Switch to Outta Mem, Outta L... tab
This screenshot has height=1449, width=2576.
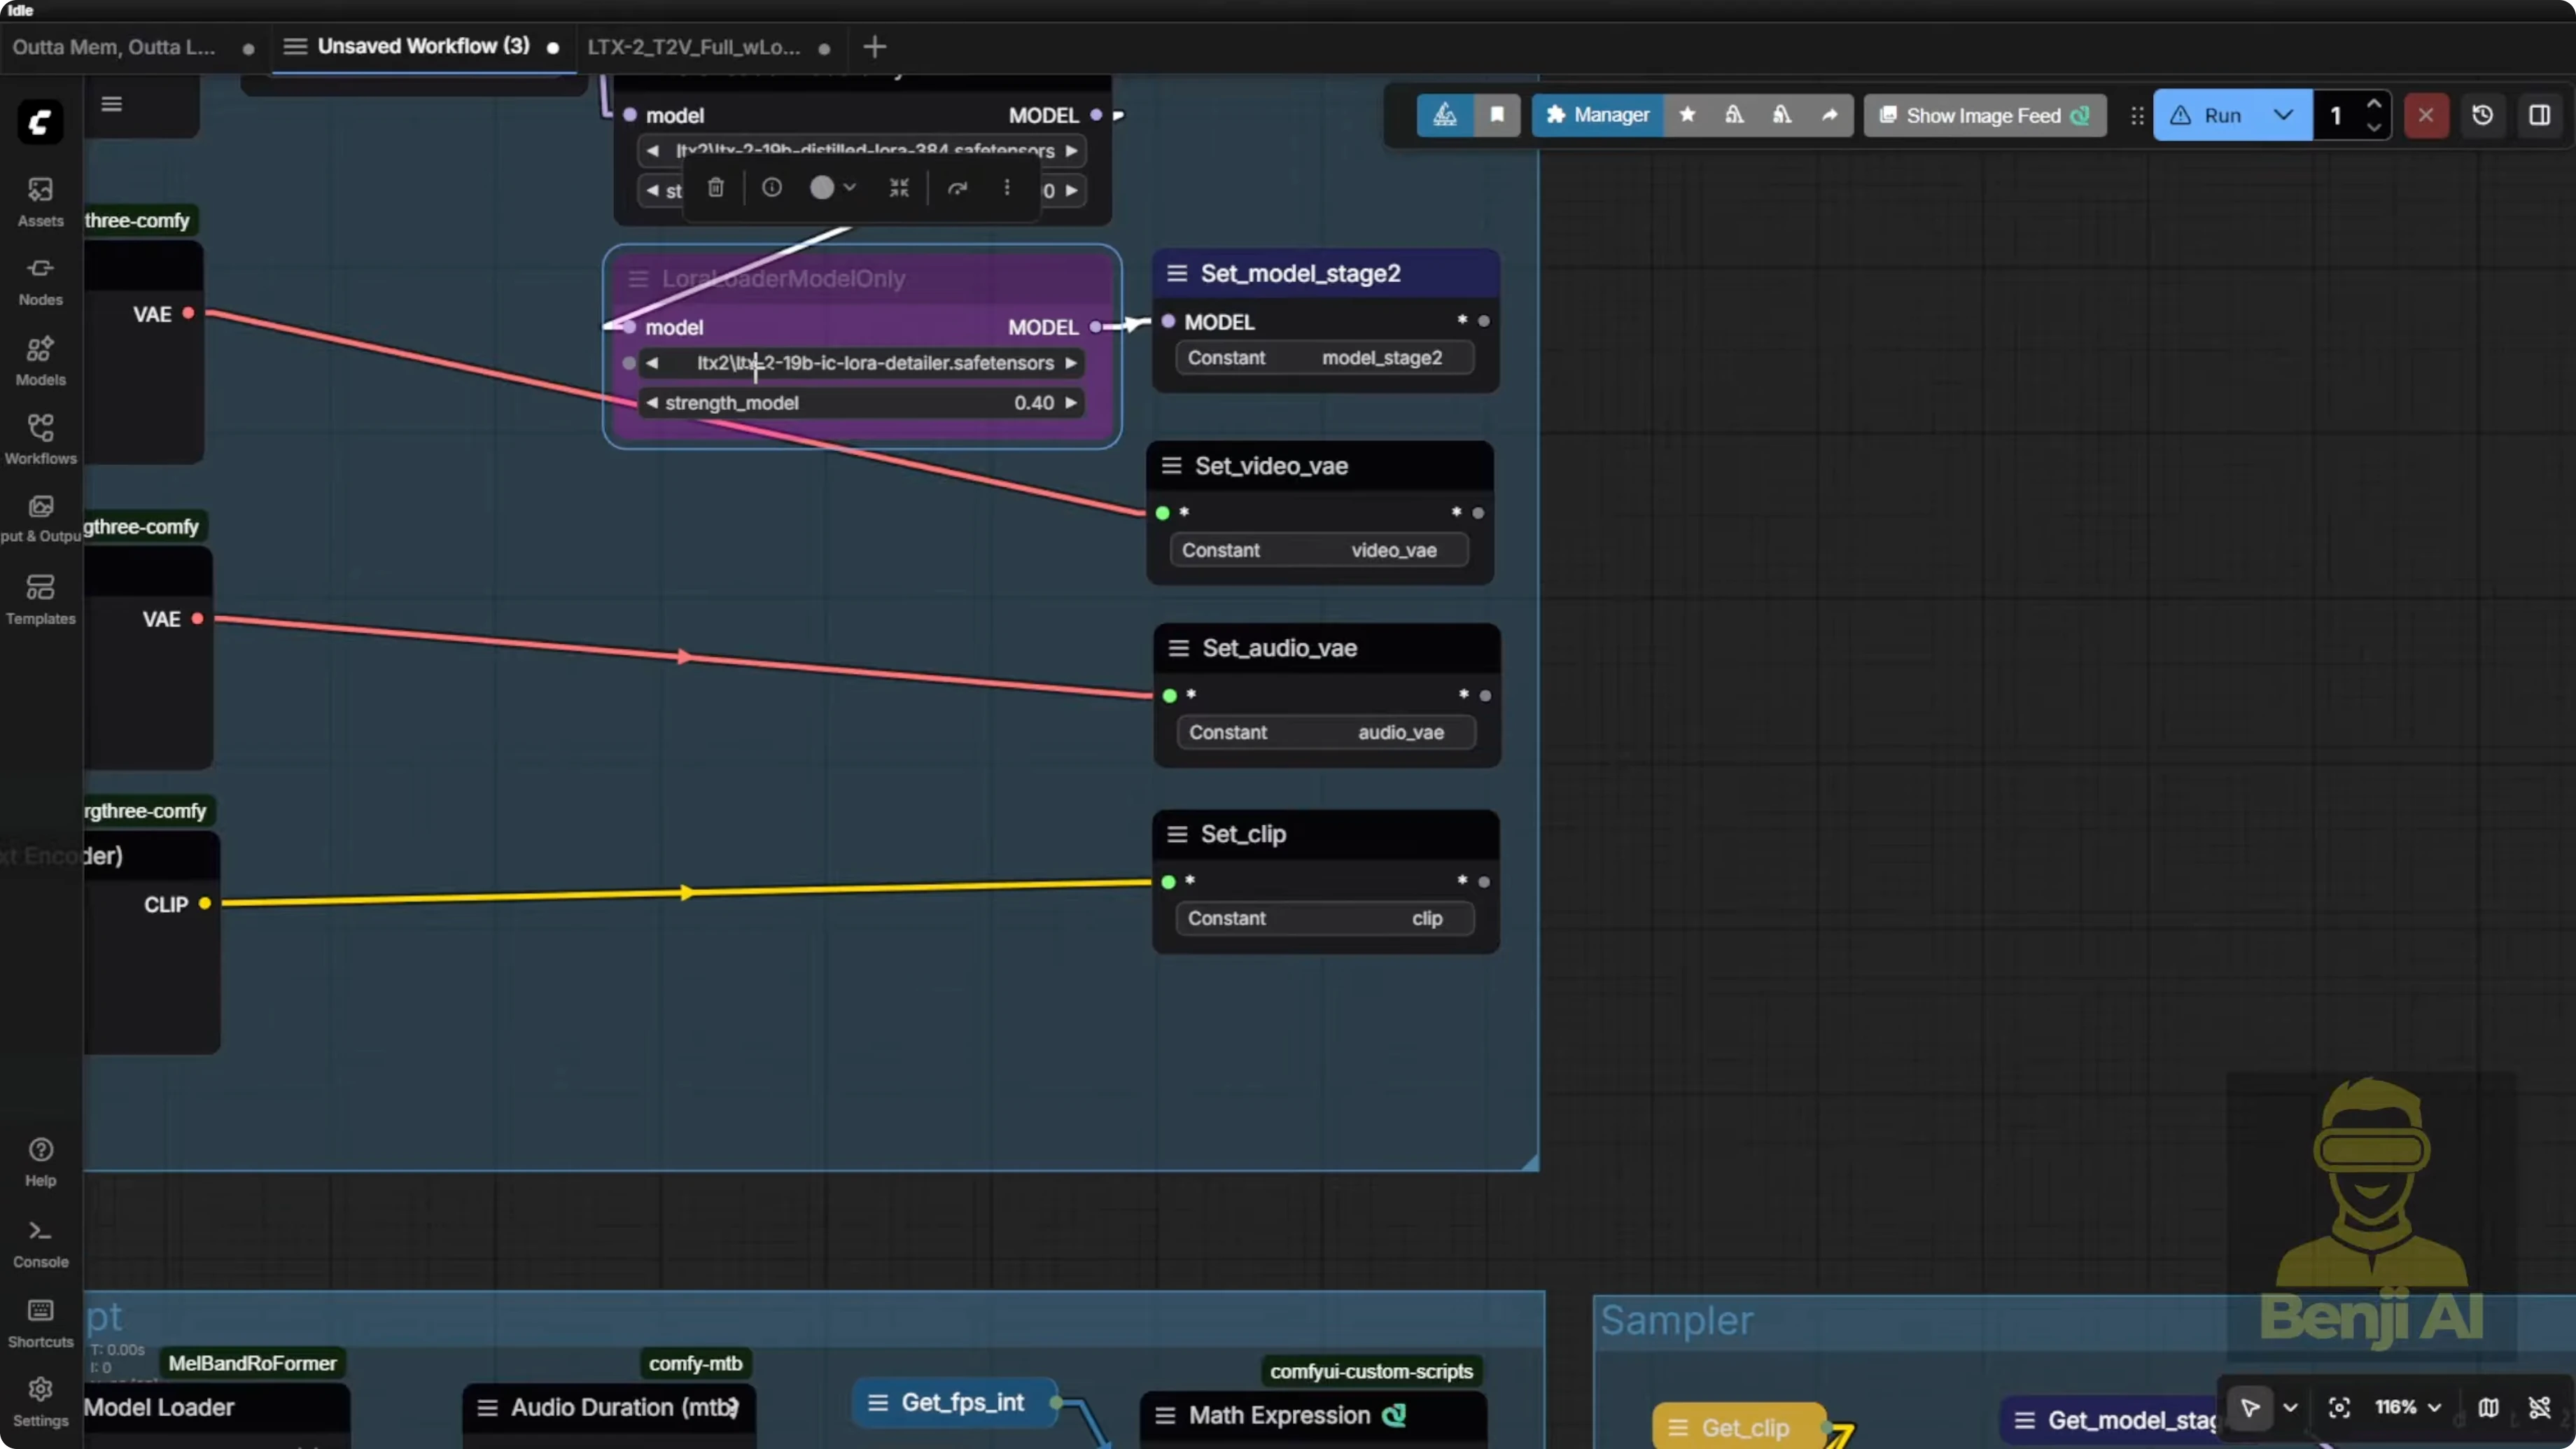[x=113, y=47]
